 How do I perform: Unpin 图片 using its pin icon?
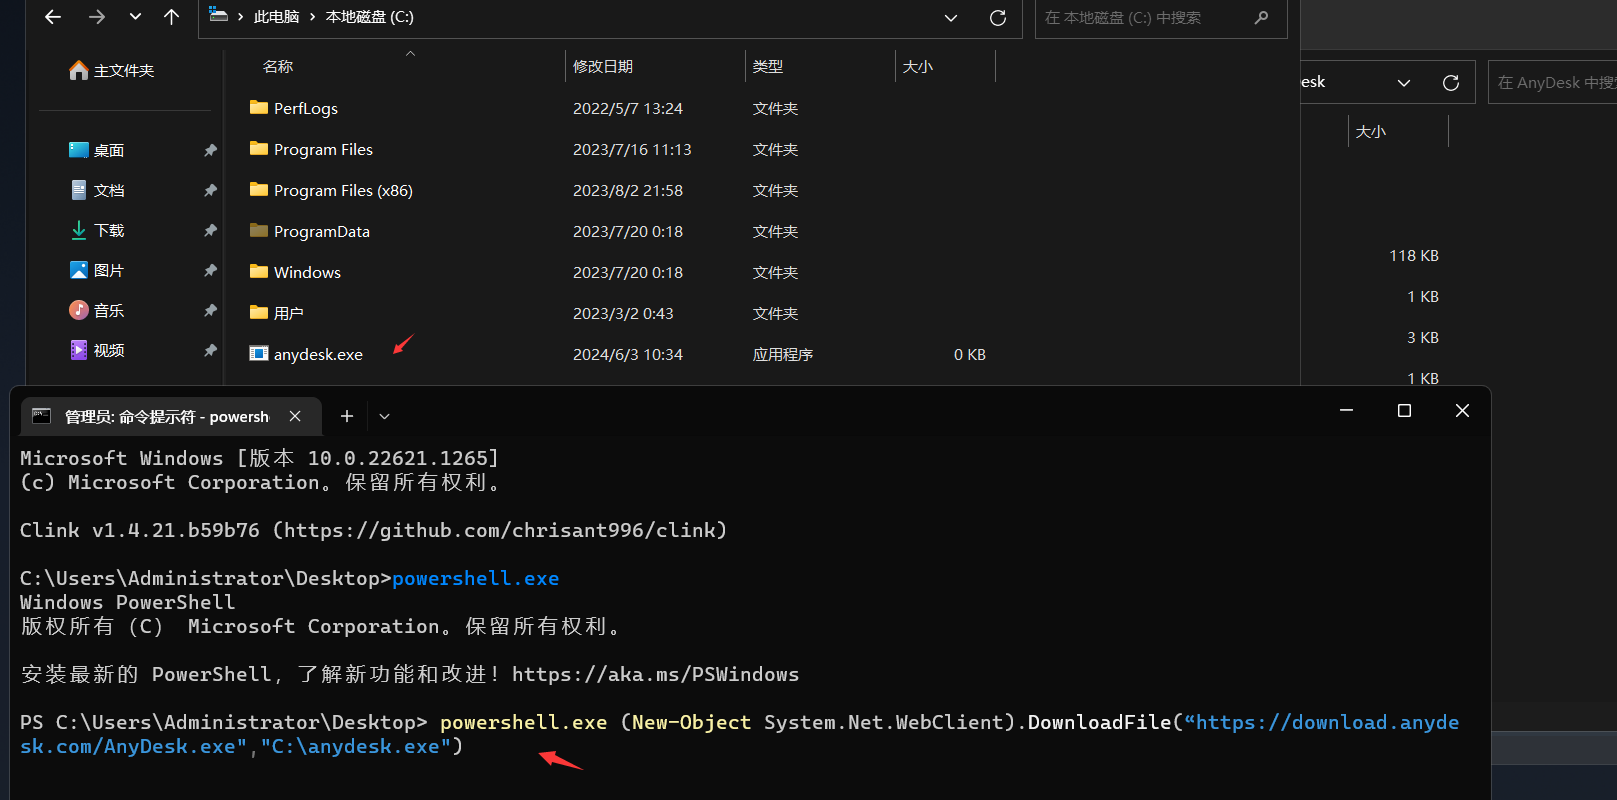click(210, 270)
